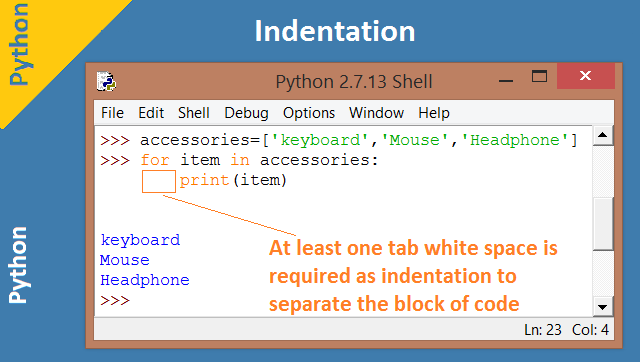
Task: Open the Help menu
Action: pyautogui.click(x=434, y=113)
